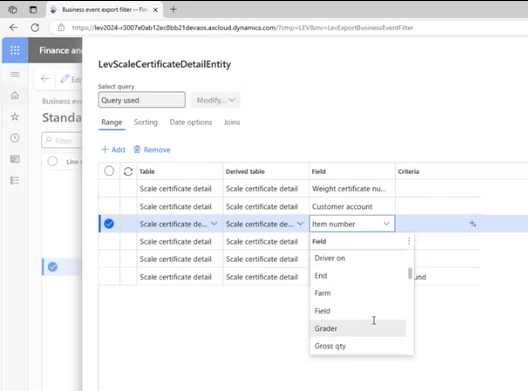This screenshot has width=528, height=391.
Task: Toggle the select-all circle in grid header
Action: click(109, 171)
